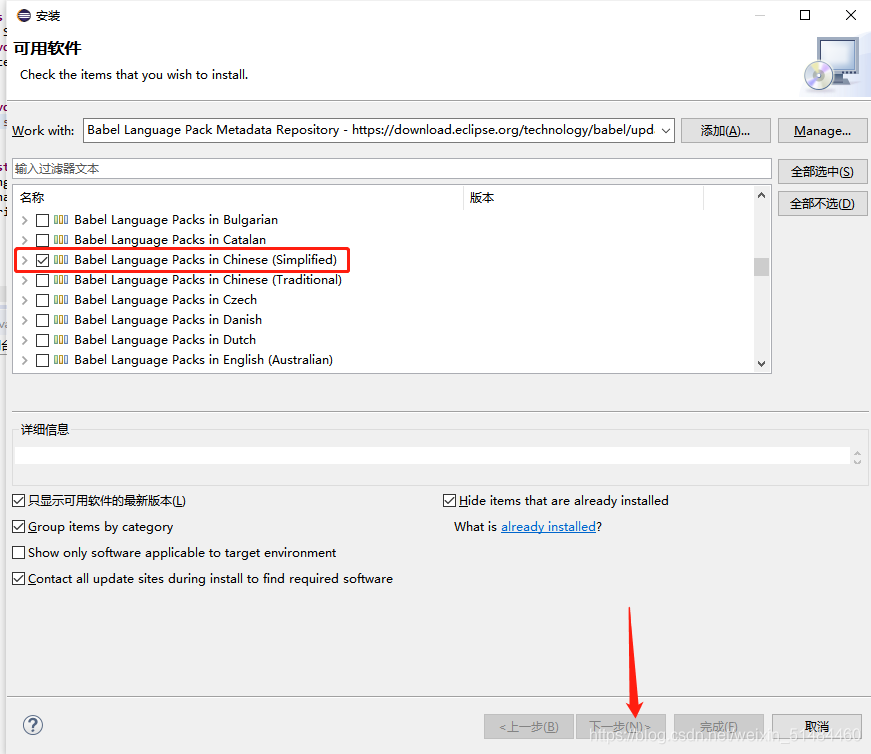The width and height of the screenshot is (871, 754).
Task: Expand the Chinese (Simplified) tree node
Action: [x=24, y=260]
